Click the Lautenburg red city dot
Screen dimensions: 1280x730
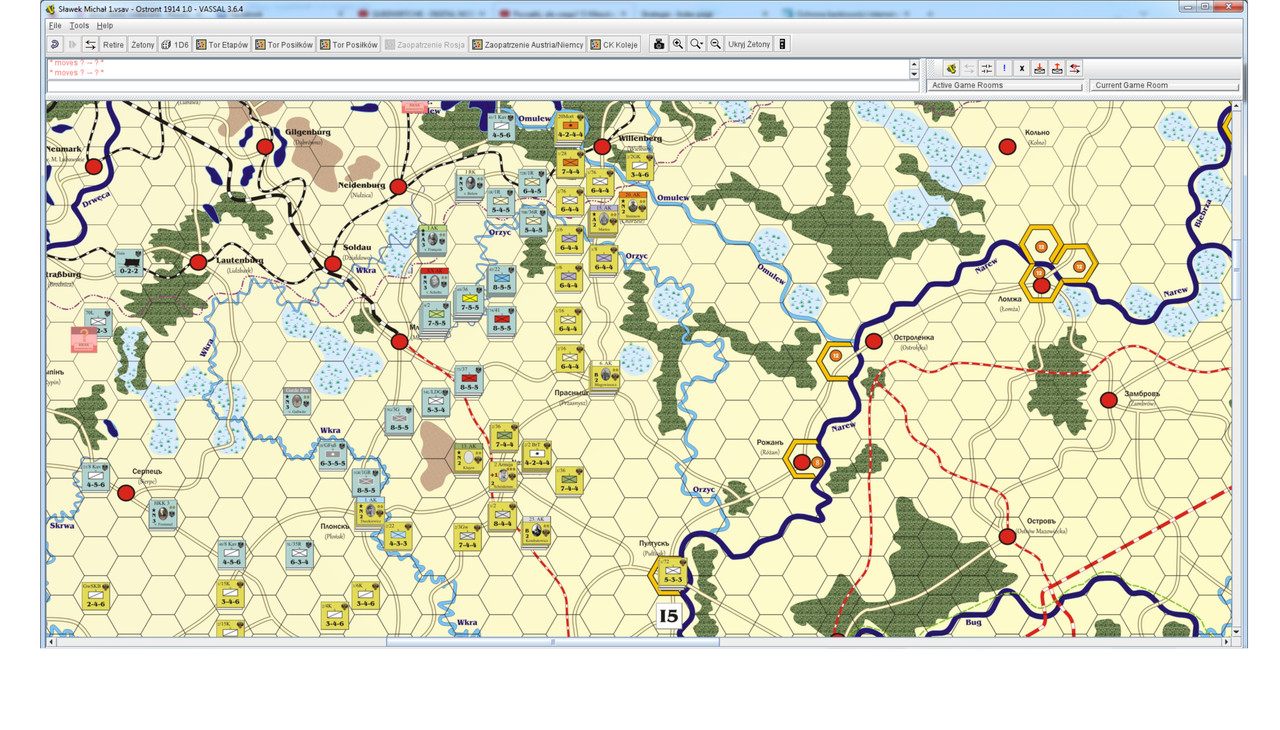[x=198, y=263]
